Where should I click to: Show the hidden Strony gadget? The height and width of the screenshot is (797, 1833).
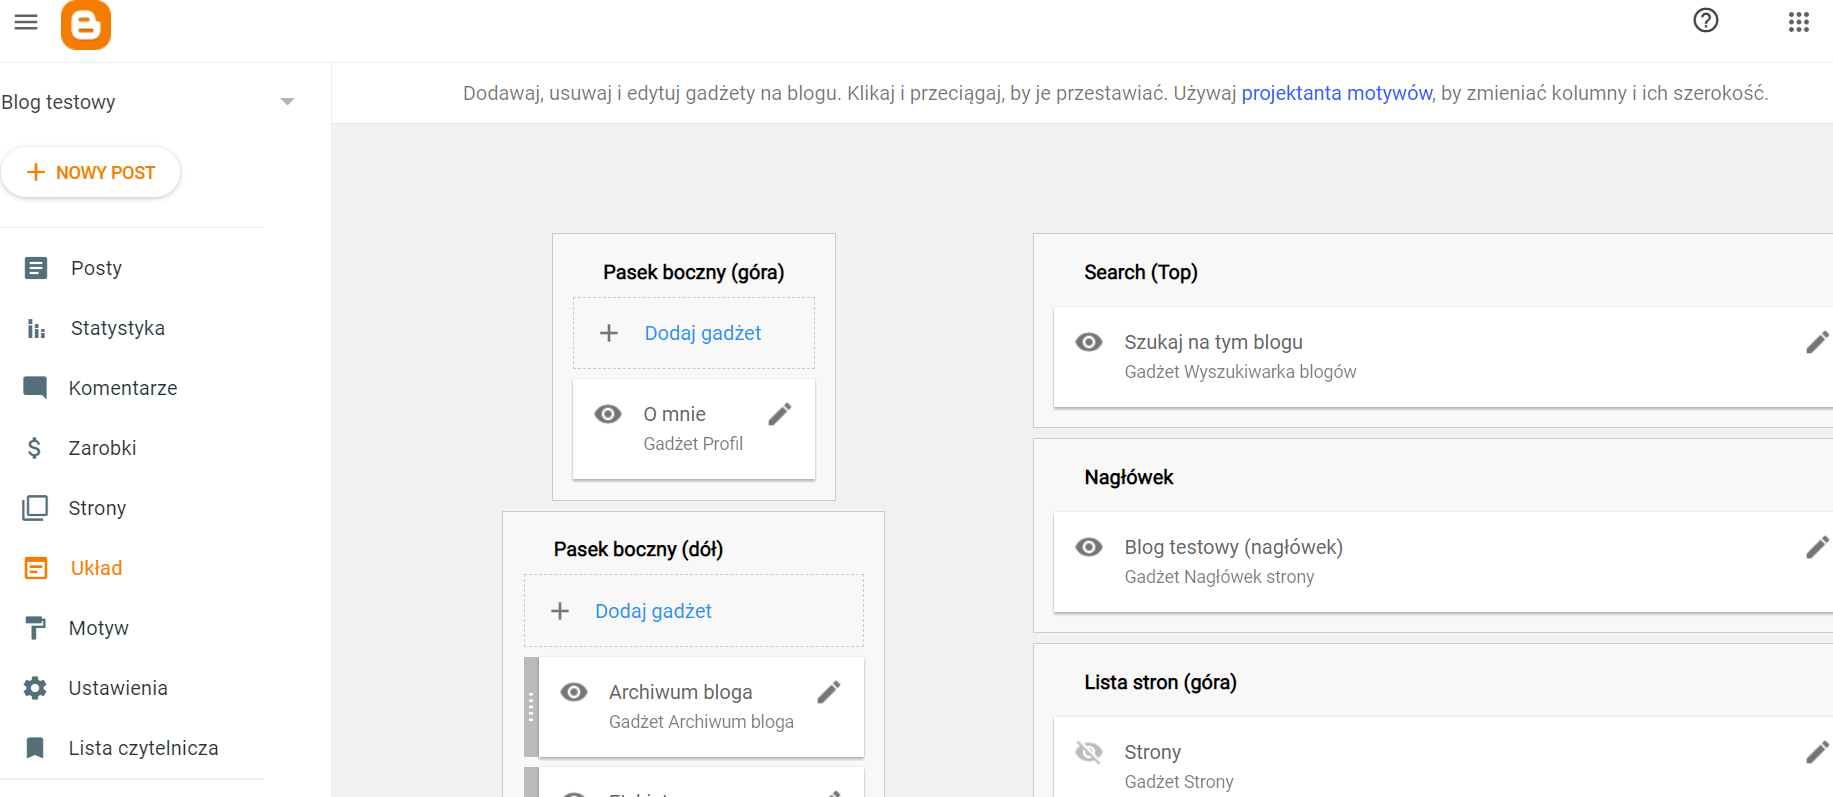[x=1089, y=752]
